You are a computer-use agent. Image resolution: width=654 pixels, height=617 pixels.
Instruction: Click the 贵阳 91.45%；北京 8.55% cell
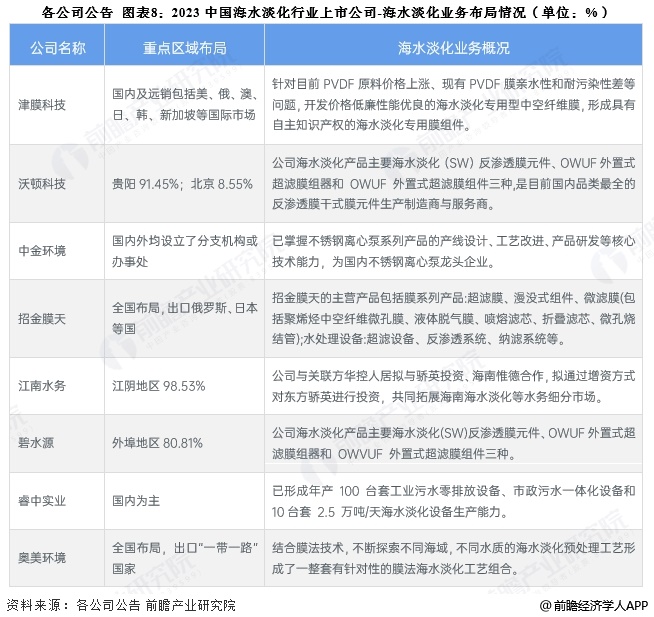point(182,184)
